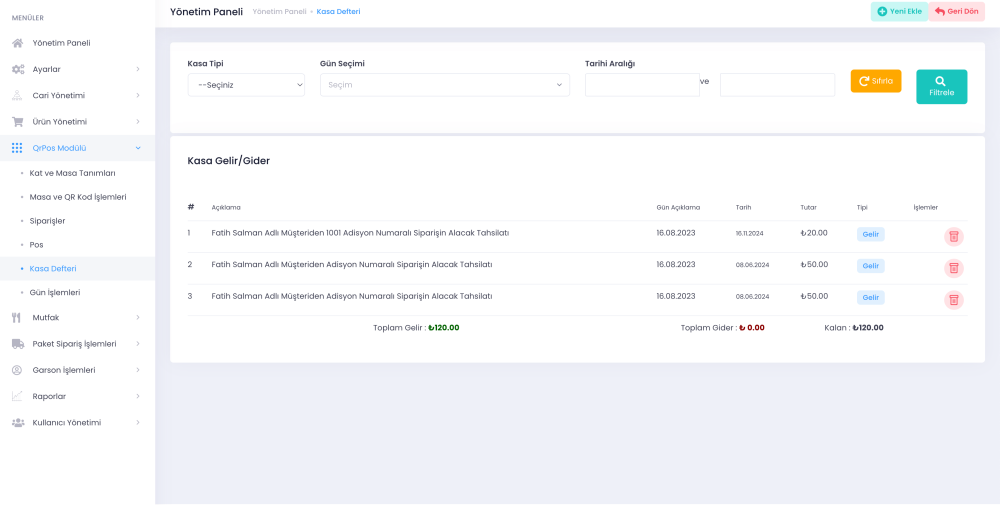The image size is (1000, 505).
Task: Click the Geri Dön button
Action: [x=957, y=11]
